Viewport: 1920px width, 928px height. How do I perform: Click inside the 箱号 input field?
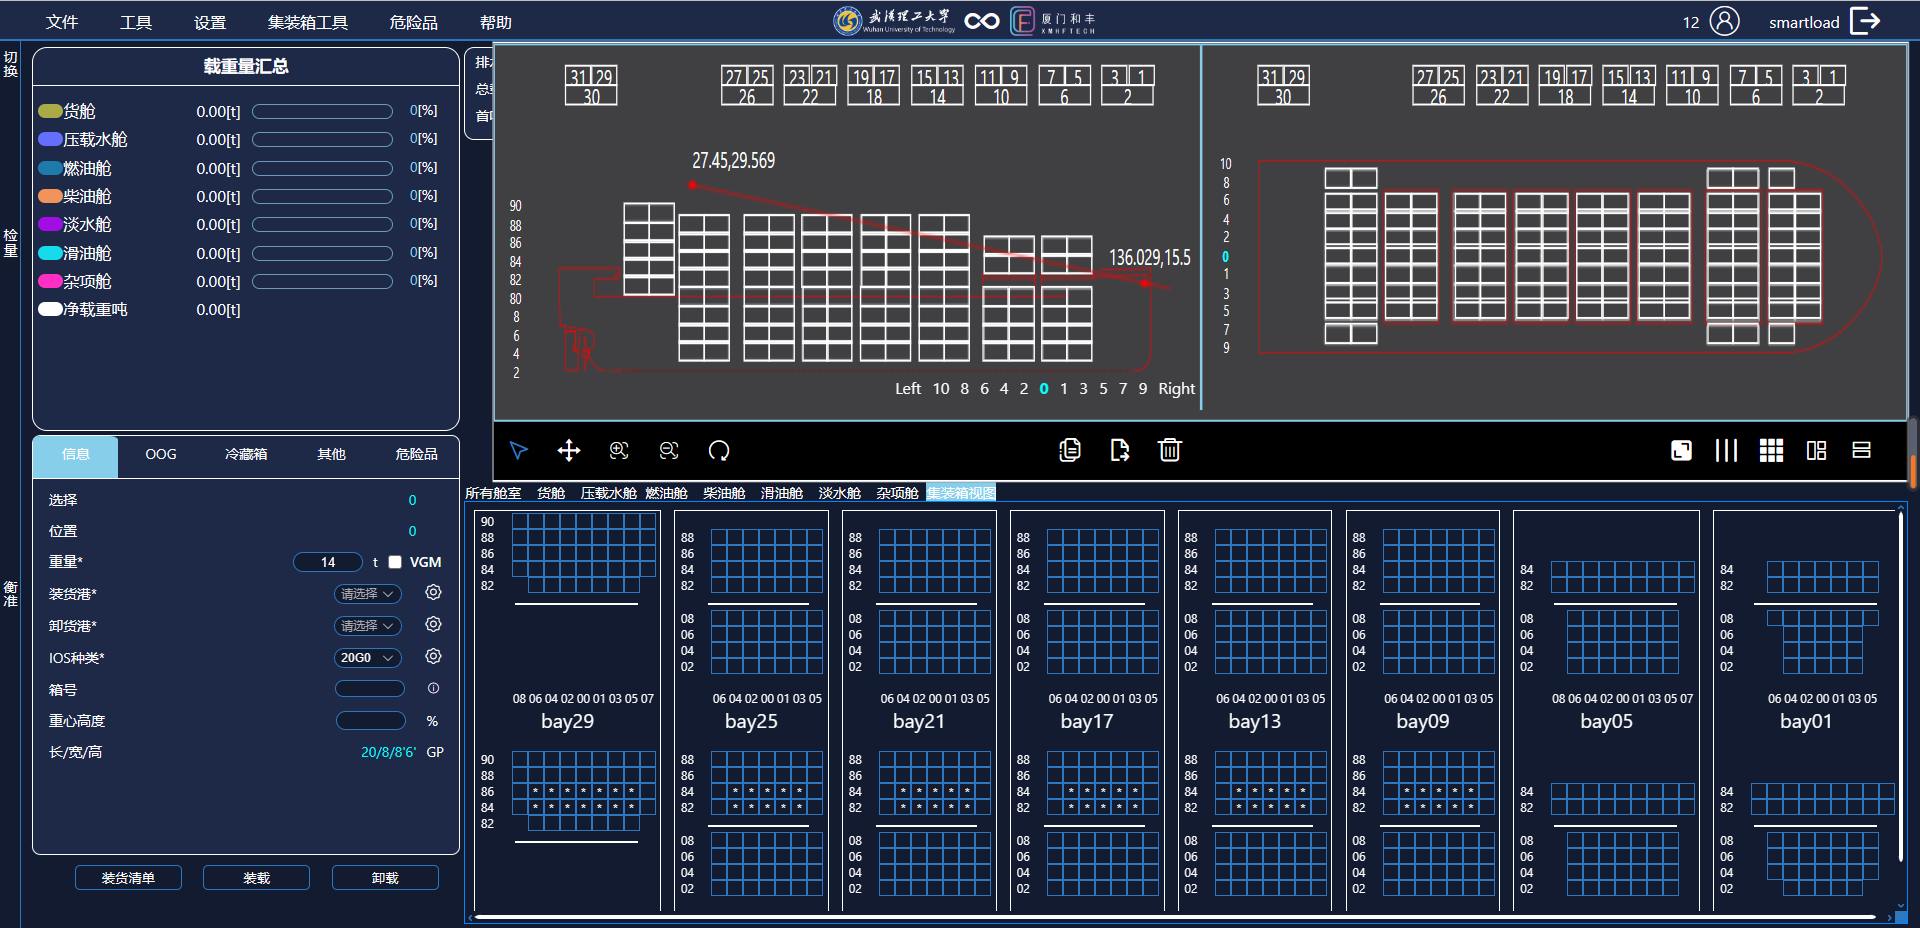(369, 688)
